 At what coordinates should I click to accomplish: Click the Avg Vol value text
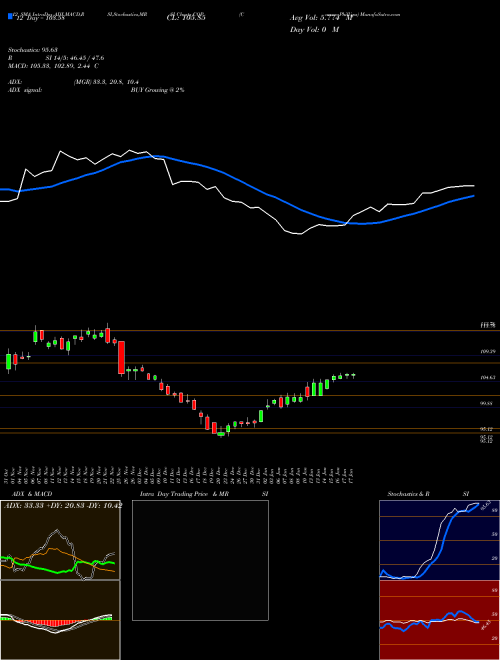[322, 18]
